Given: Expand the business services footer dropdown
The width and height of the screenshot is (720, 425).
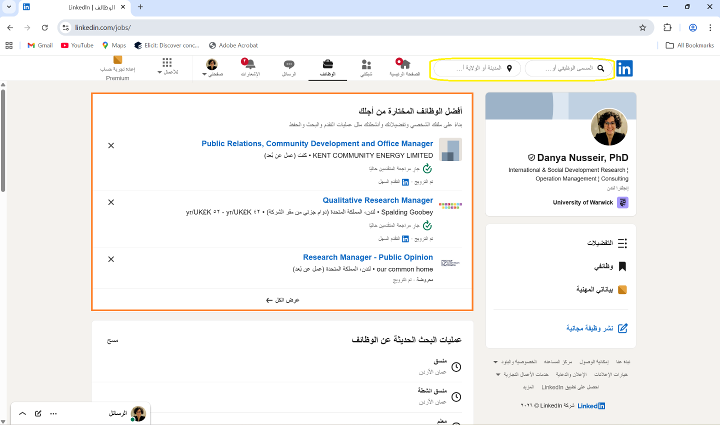Looking at the screenshot, I should [x=522, y=375].
